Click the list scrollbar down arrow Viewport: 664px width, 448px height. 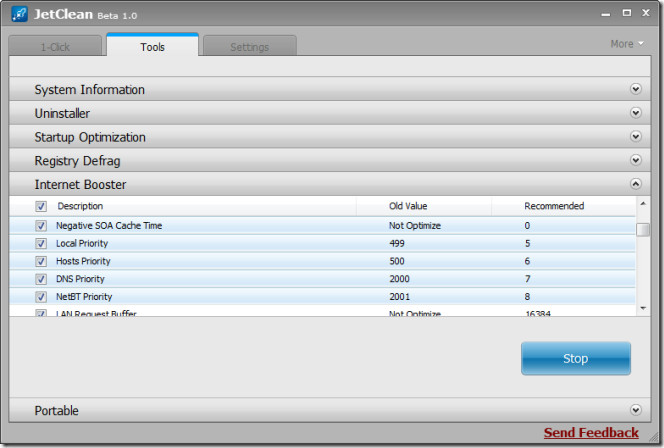point(643,308)
